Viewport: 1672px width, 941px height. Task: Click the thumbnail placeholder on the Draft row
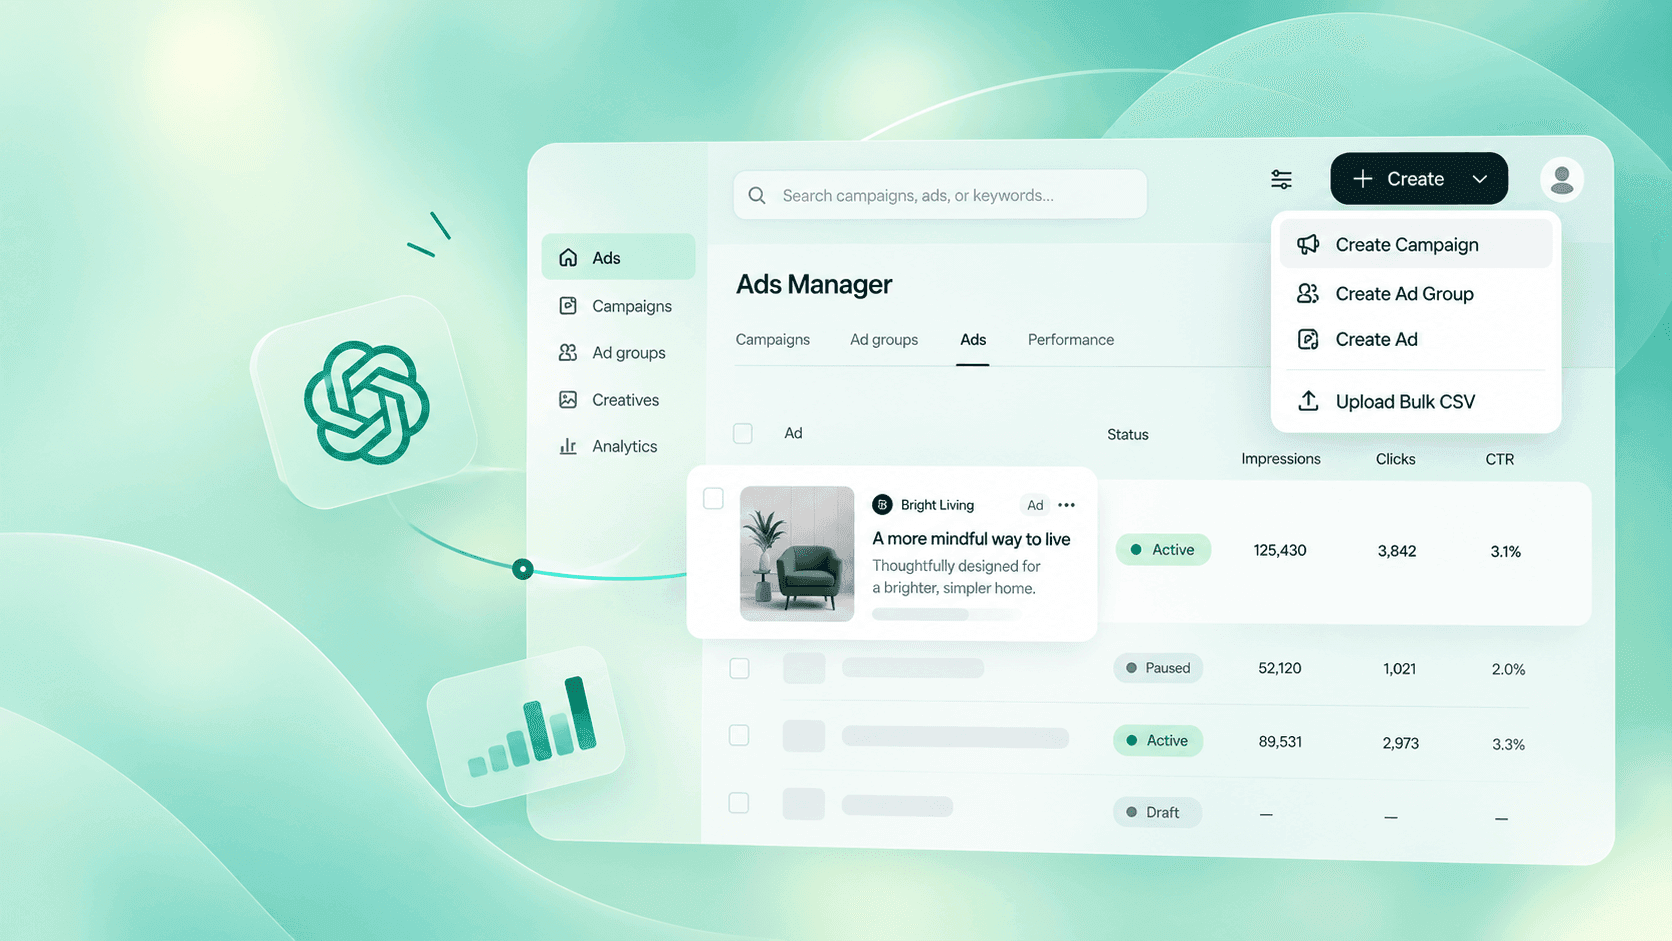pos(804,804)
